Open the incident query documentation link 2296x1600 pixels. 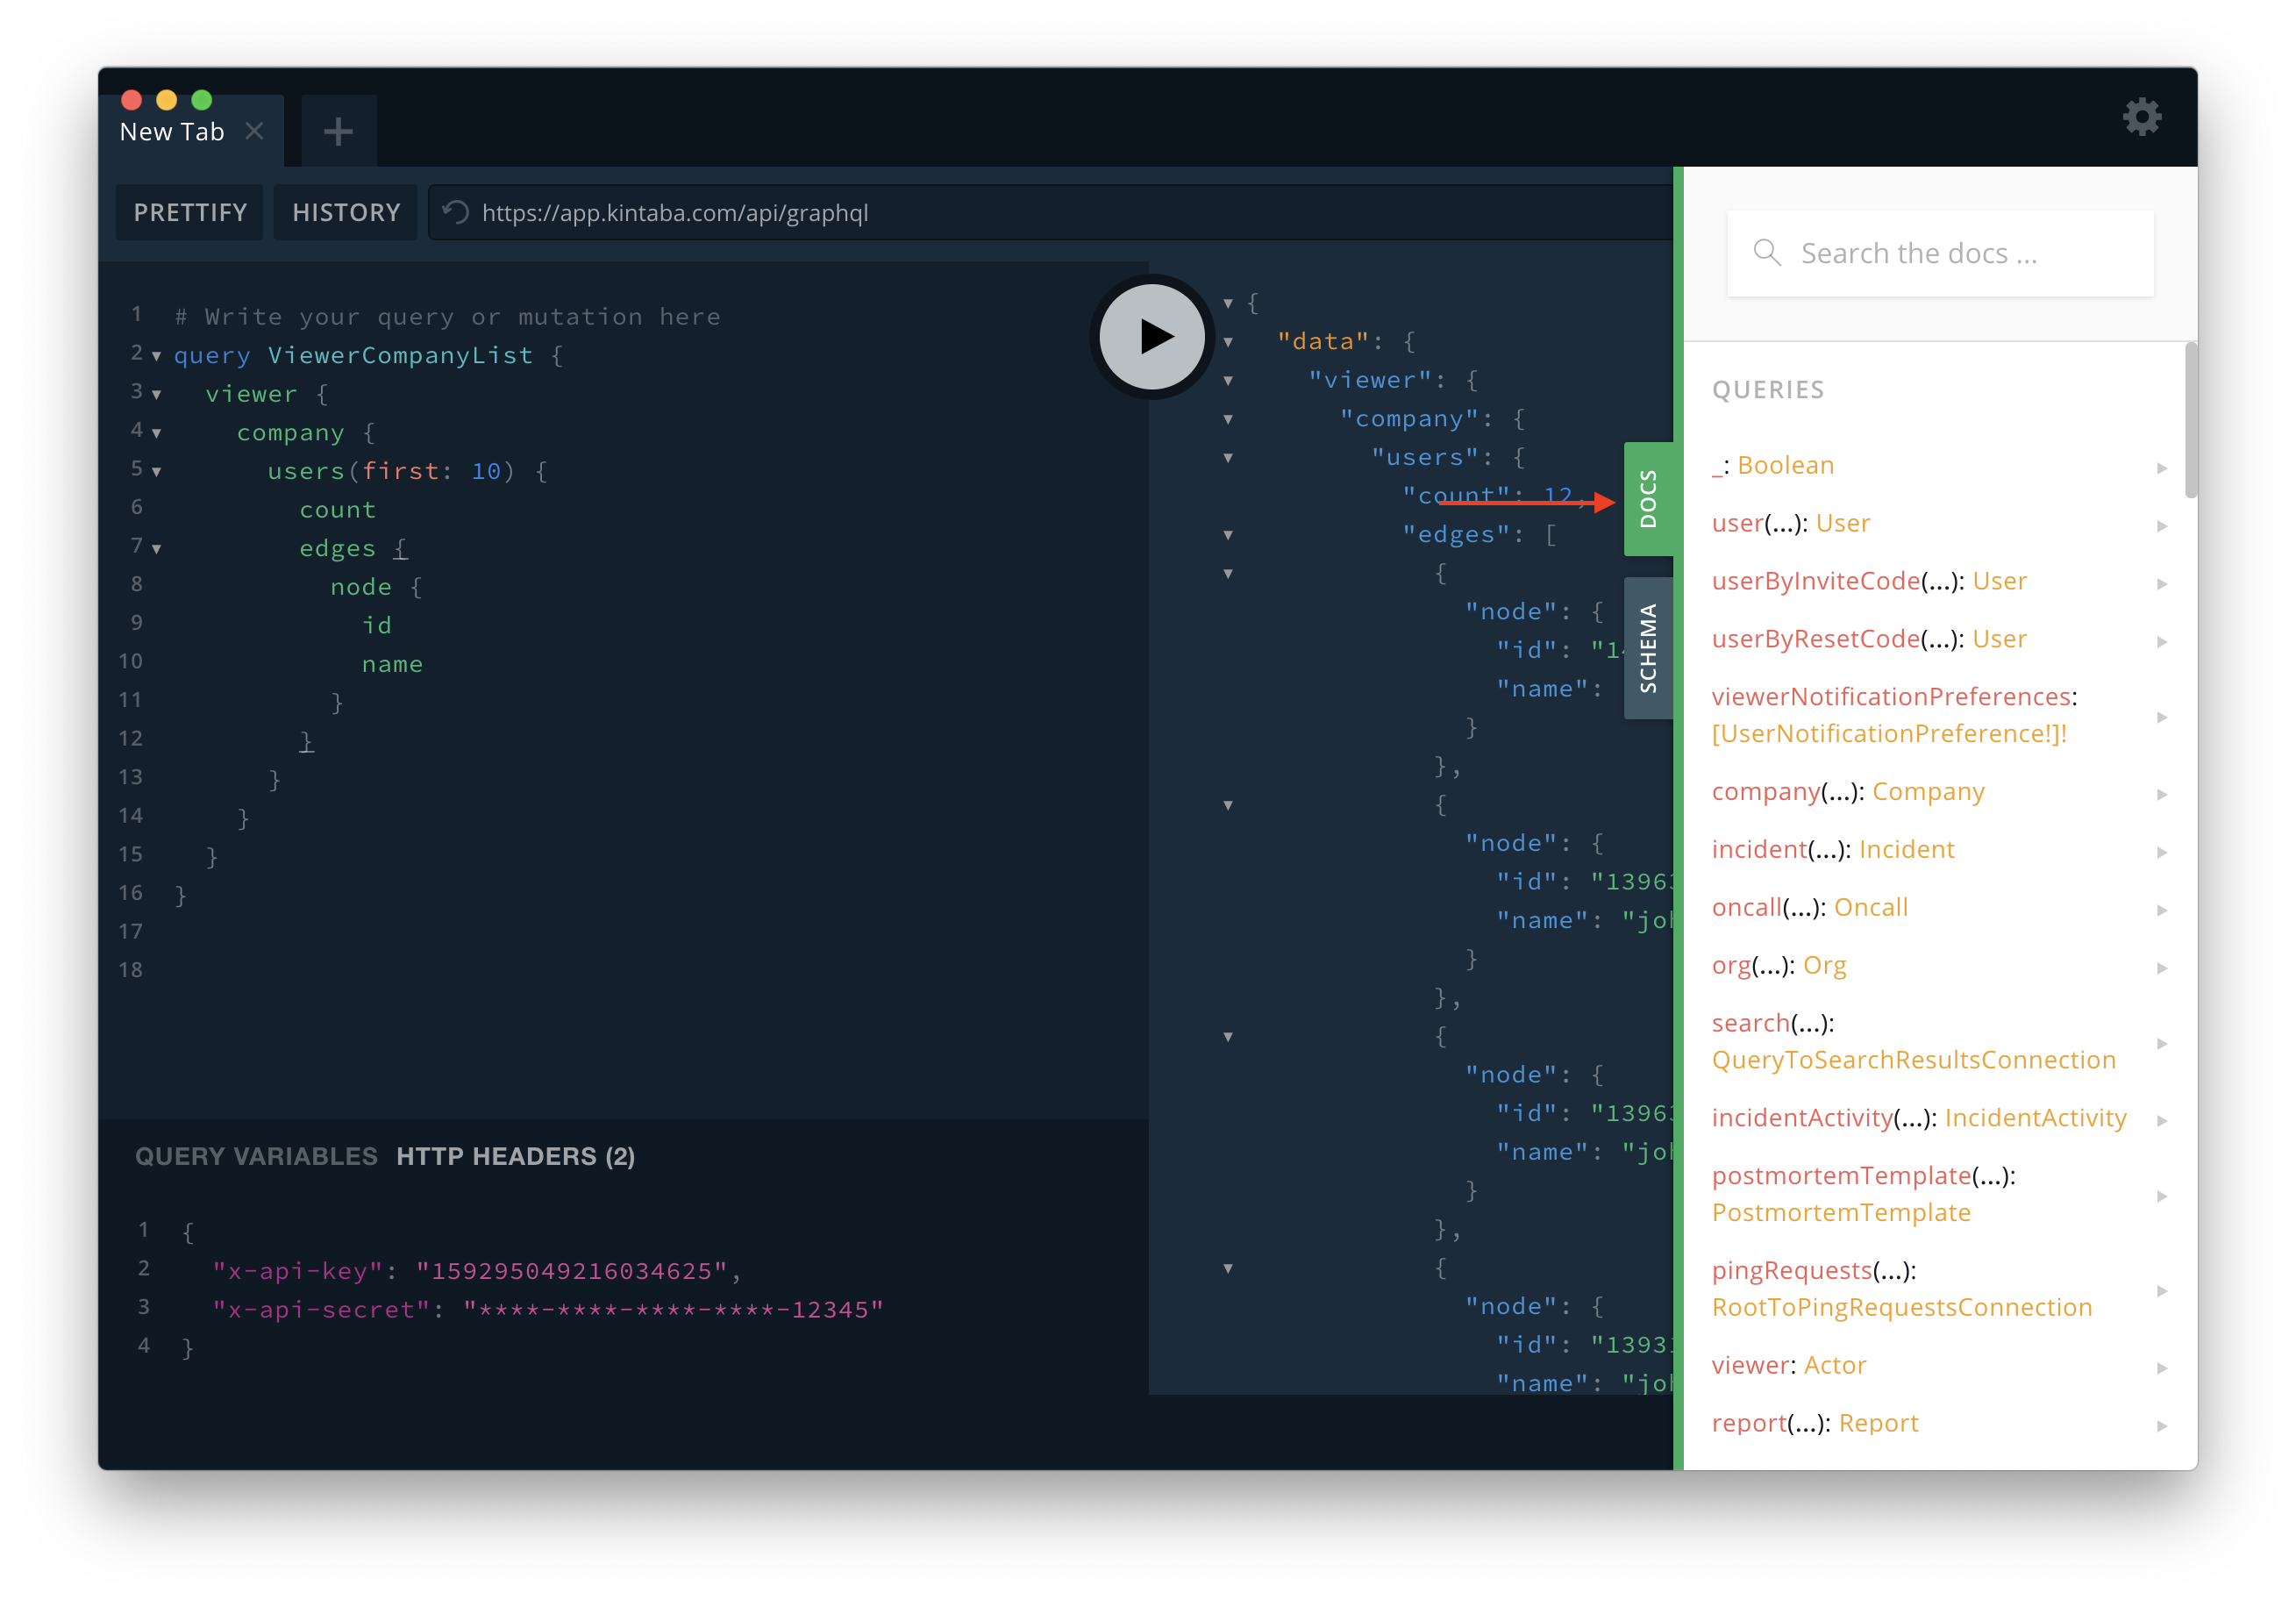point(1759,849)
